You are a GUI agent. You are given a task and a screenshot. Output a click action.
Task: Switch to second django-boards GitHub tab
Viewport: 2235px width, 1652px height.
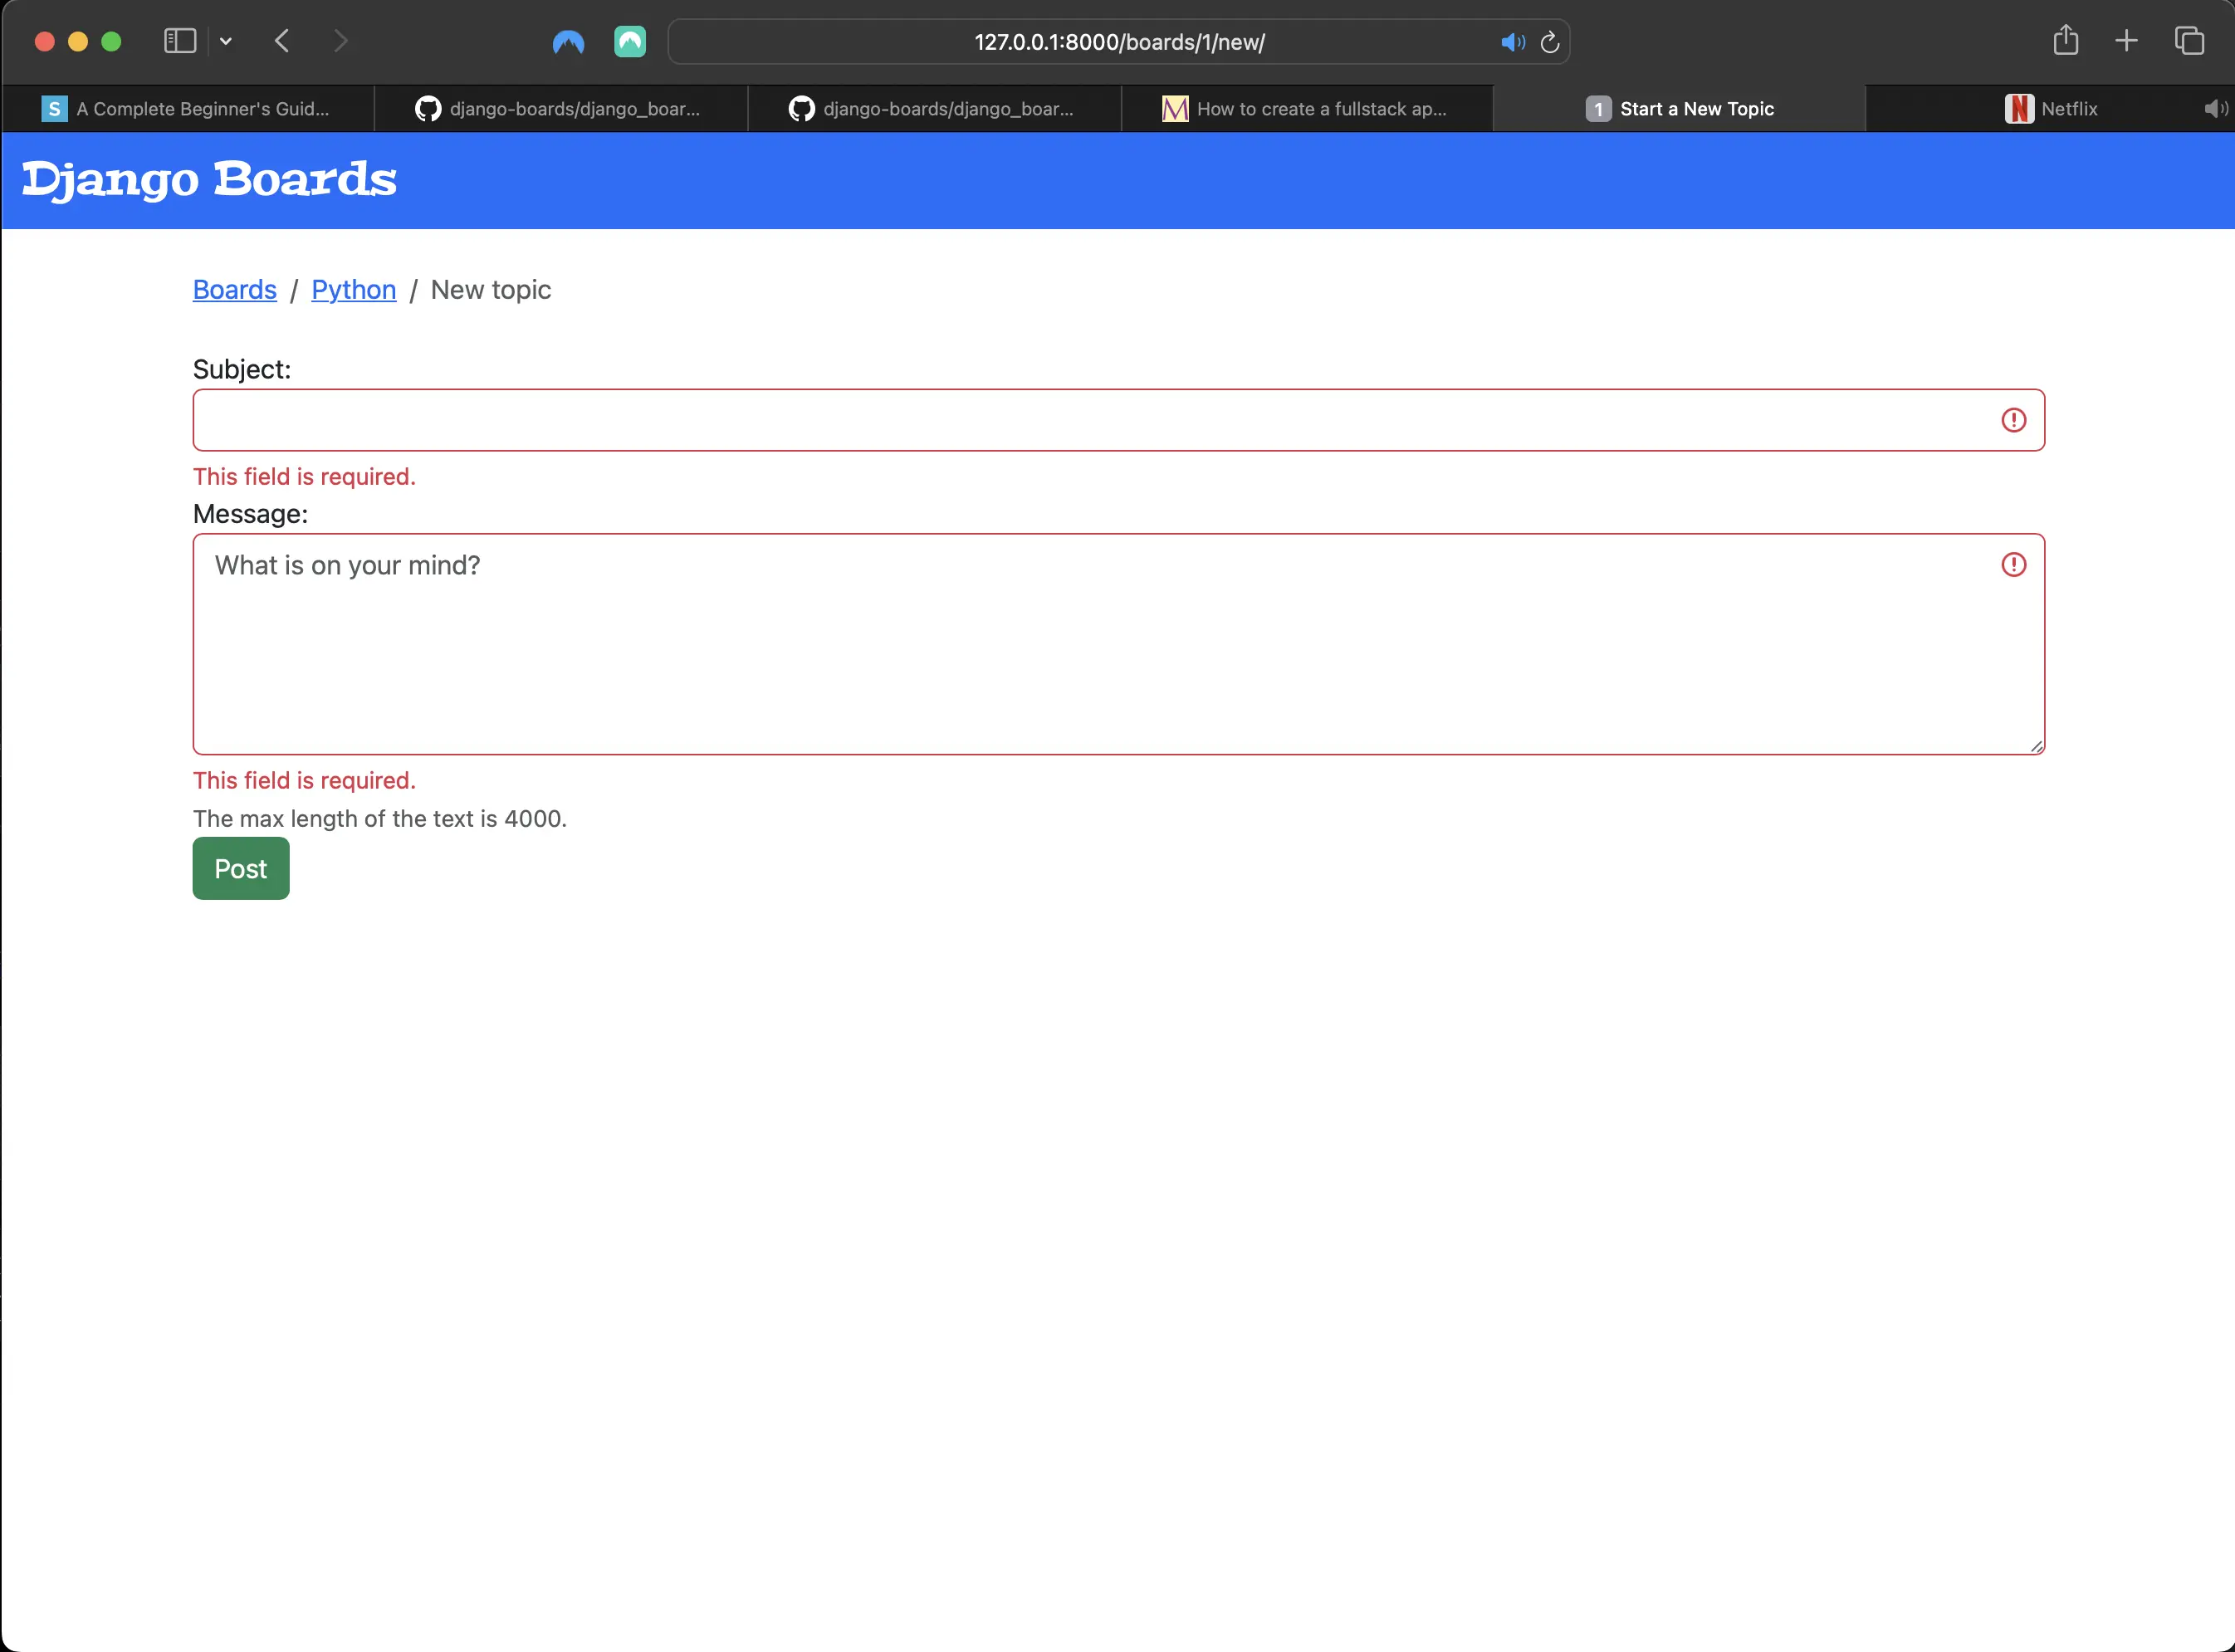click(934, 109)
